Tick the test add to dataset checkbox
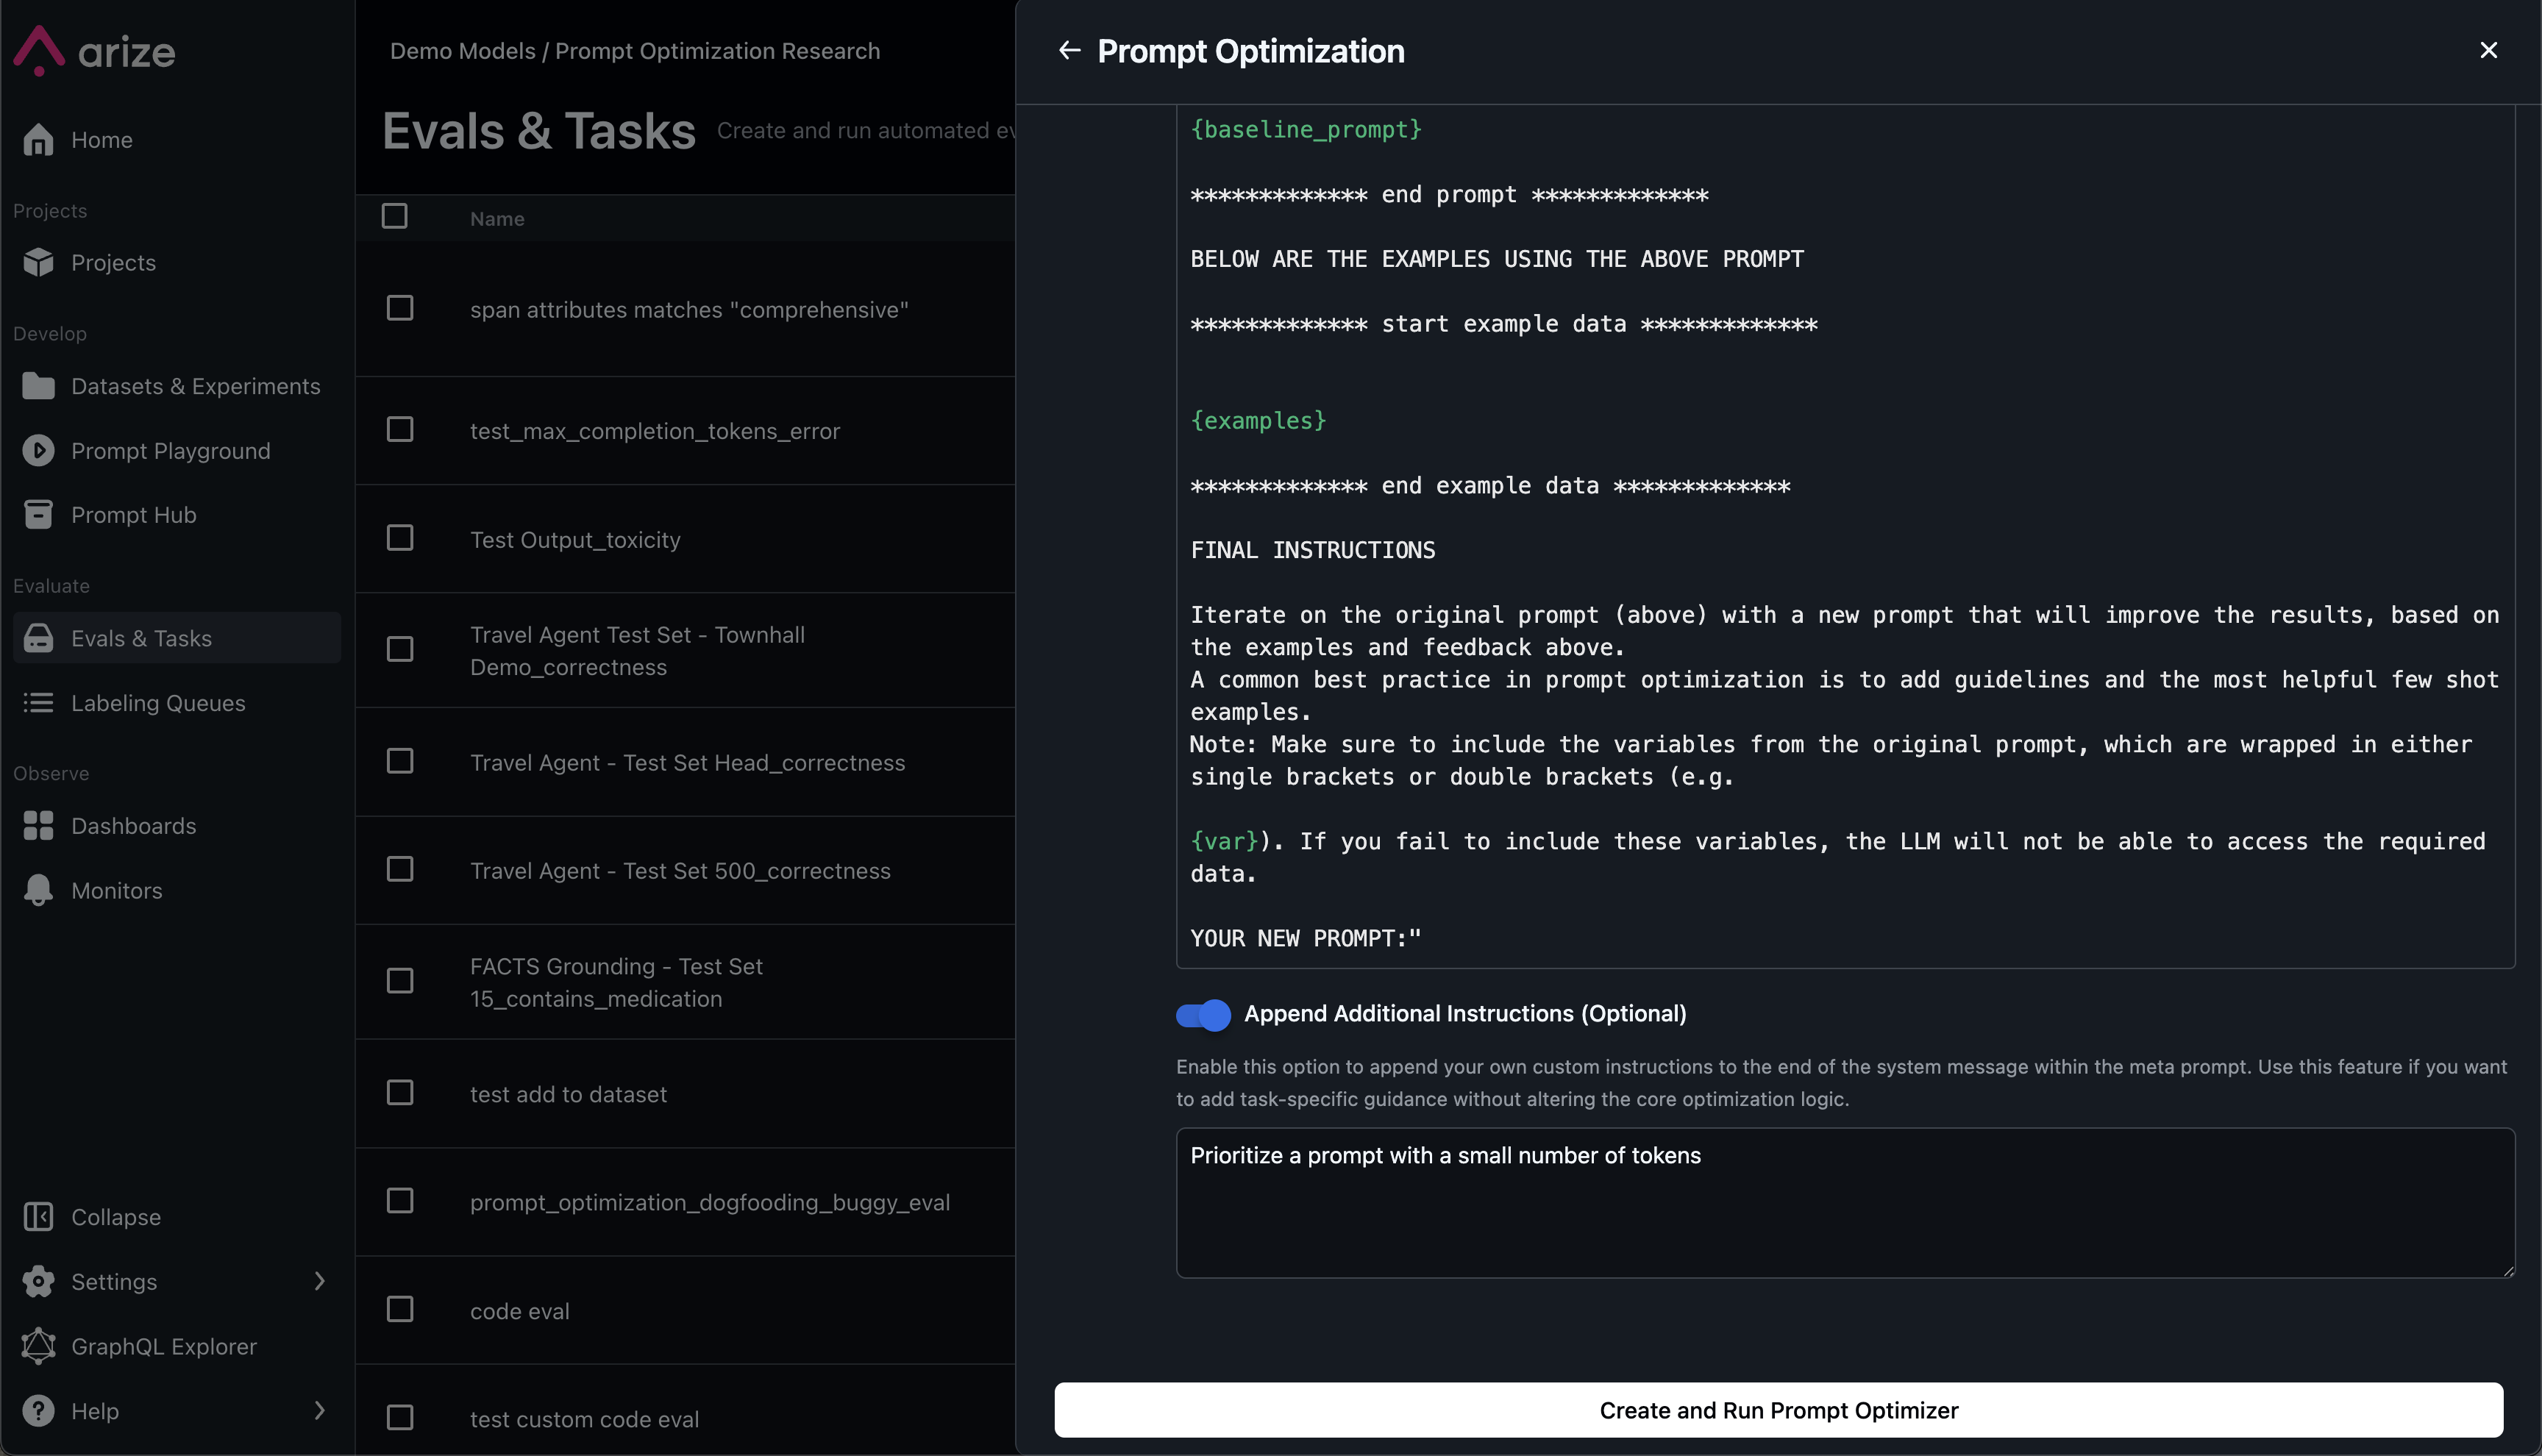Viewport: 2542px width, 1456px height. pyautogui.click(x=400, y=1092)
